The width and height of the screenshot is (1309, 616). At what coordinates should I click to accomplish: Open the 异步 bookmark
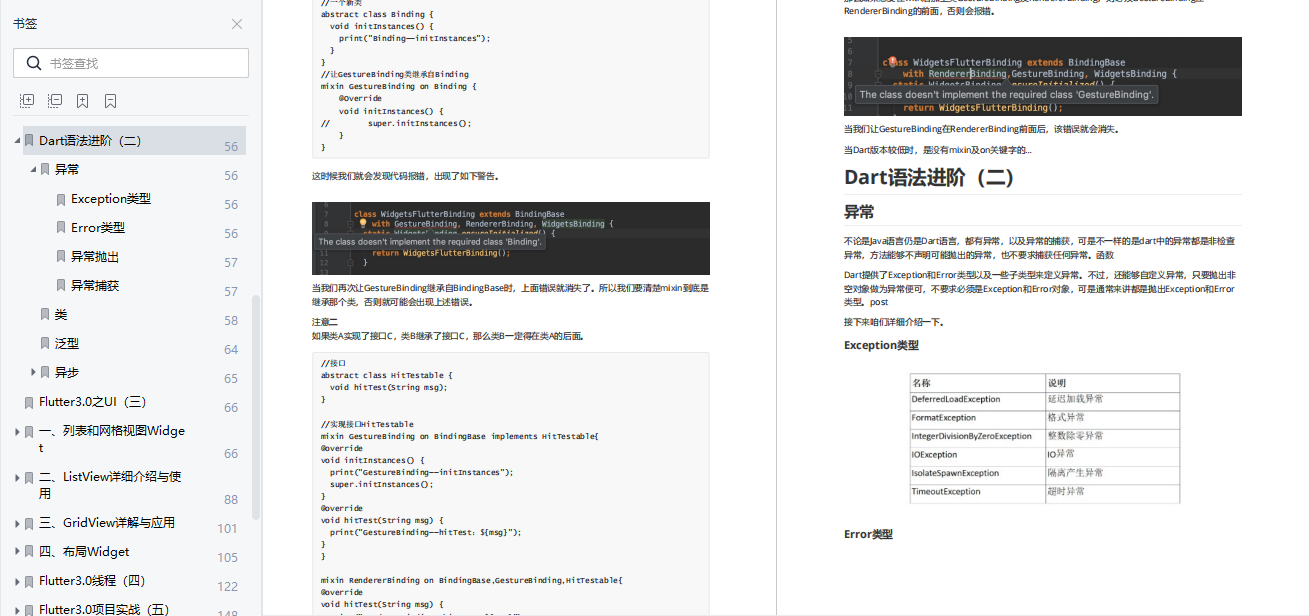[x=67, y=372]
